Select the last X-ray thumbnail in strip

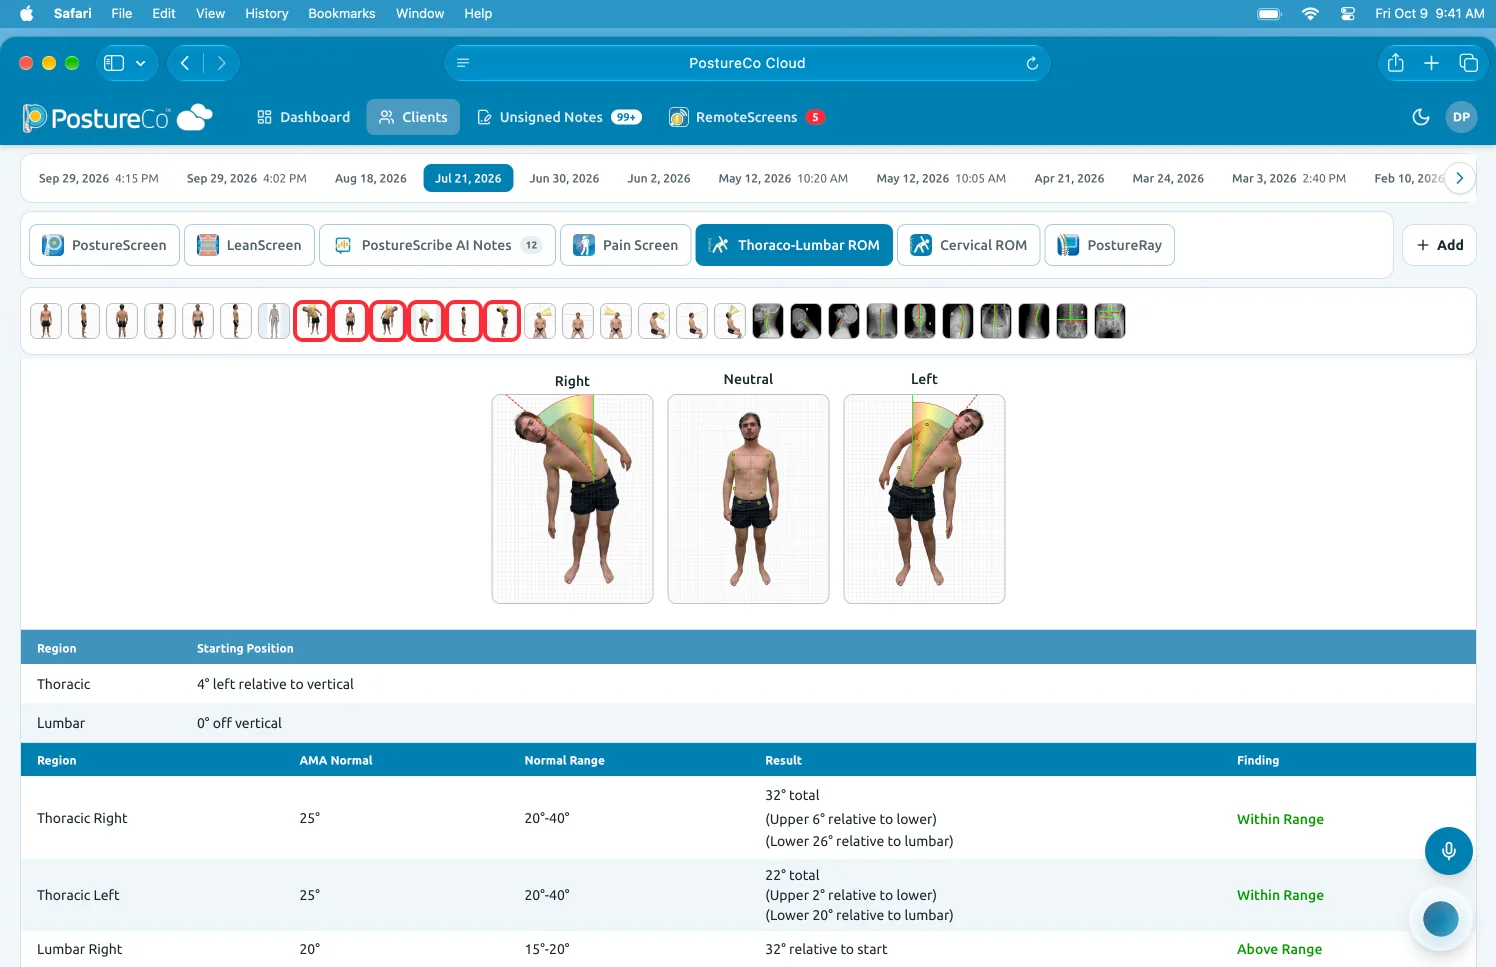[1110, 321]
